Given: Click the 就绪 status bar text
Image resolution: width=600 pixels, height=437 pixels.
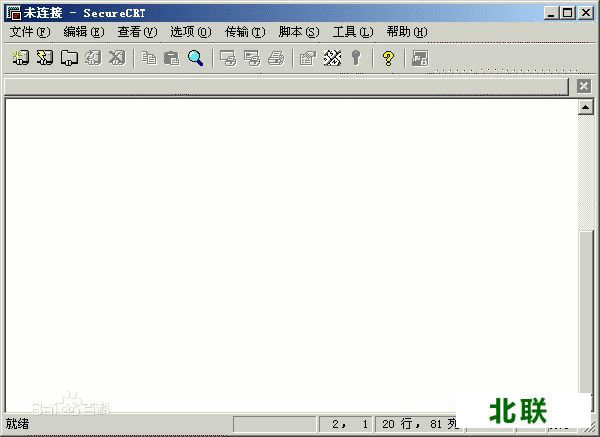Looking at the screenshot, I should pos(17,424).
